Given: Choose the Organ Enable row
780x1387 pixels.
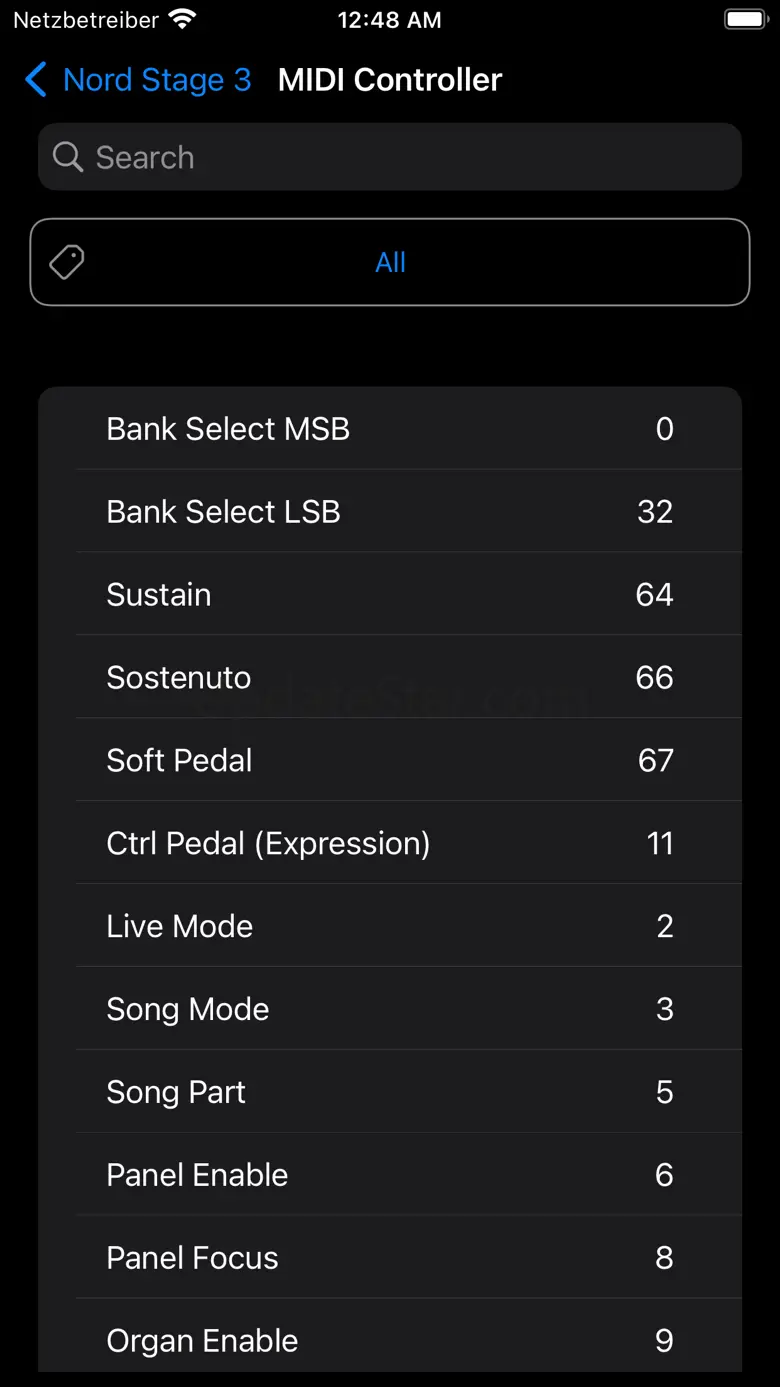Looking at the screenshot, I should point(390,1341).
